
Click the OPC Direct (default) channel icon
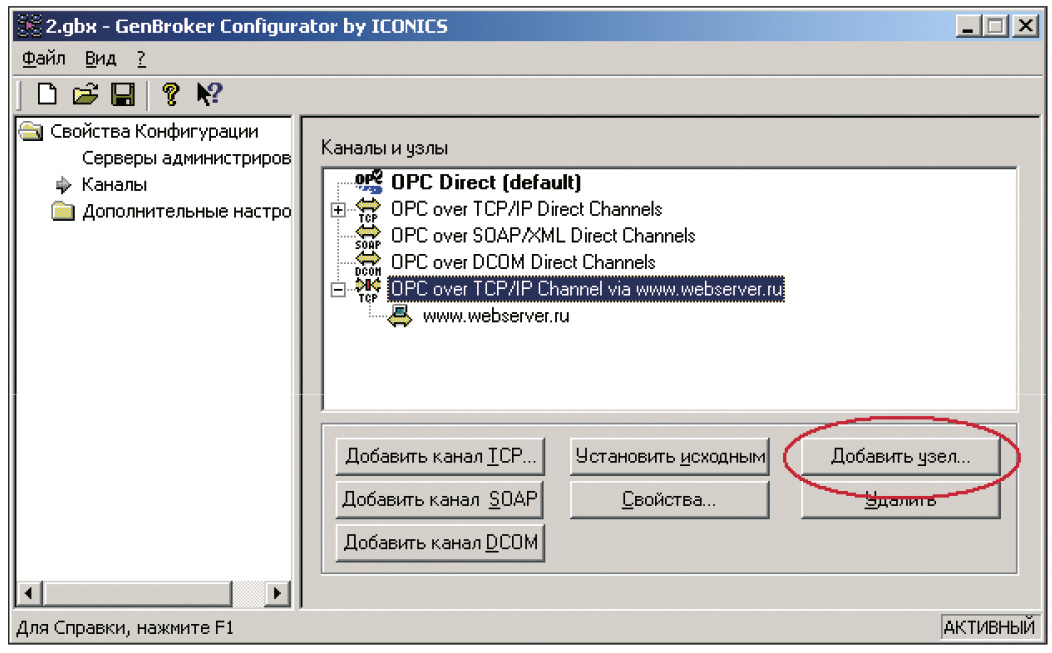368,182
